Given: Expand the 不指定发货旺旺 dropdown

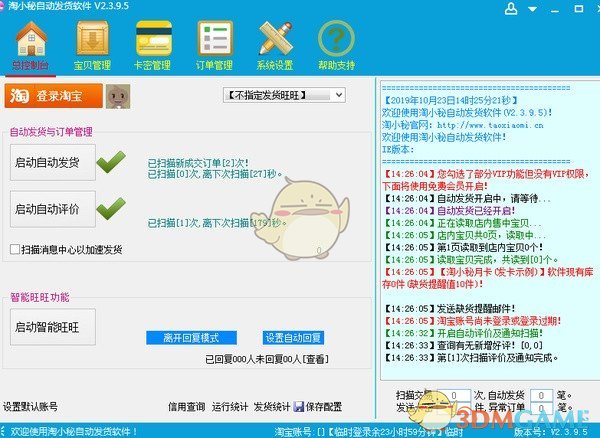Looking at the screenshot, I should 284,95.
